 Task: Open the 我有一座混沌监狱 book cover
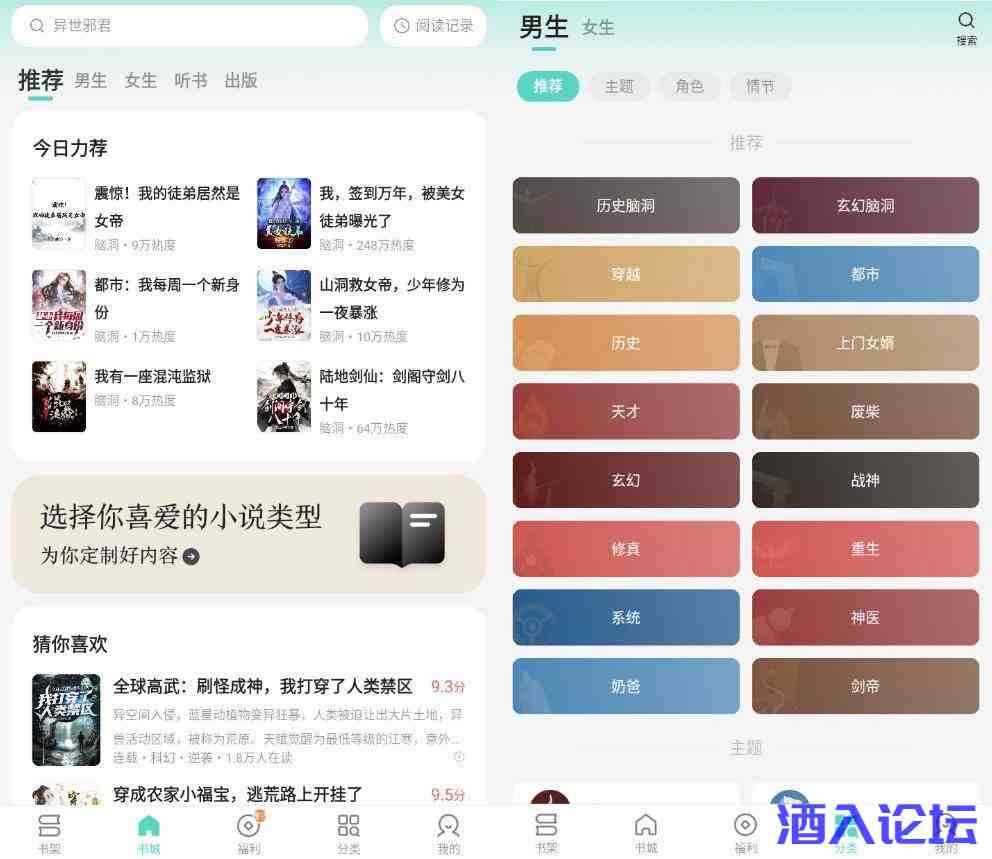pyautogui.click(x=59, y=396)
